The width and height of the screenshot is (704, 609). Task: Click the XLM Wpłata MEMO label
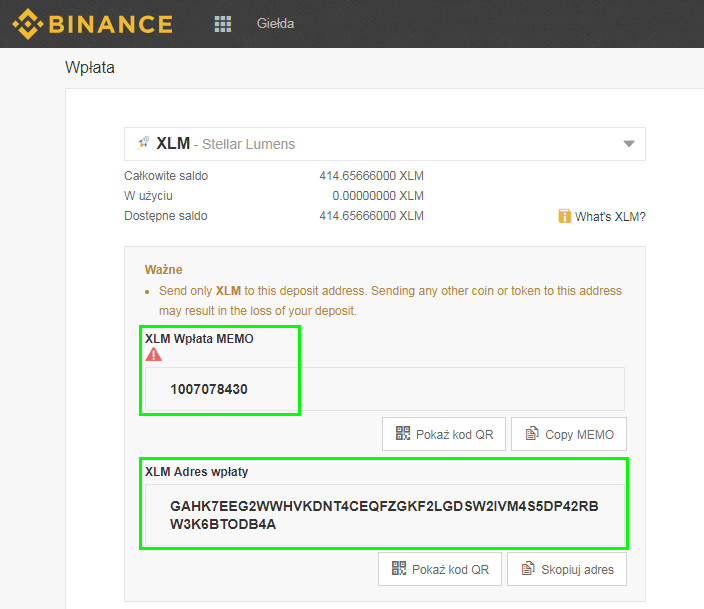click(199, 339)
